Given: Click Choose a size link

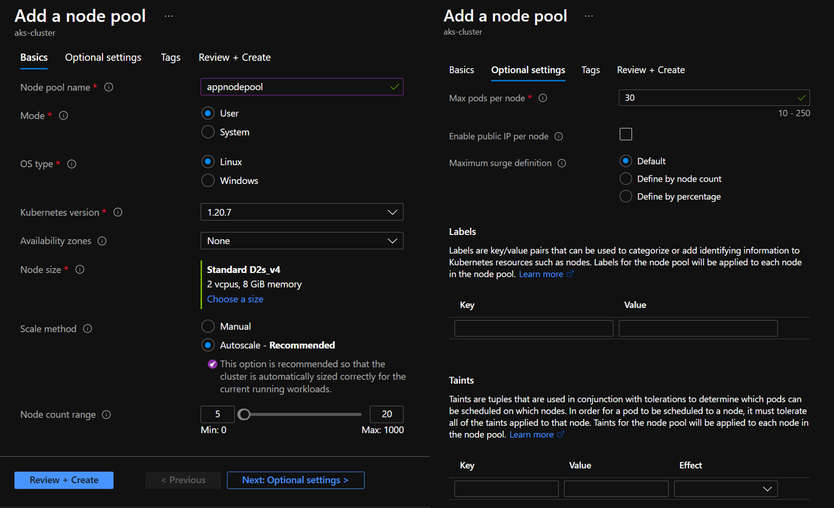Looking at the screenshot, I should [235, 299].
